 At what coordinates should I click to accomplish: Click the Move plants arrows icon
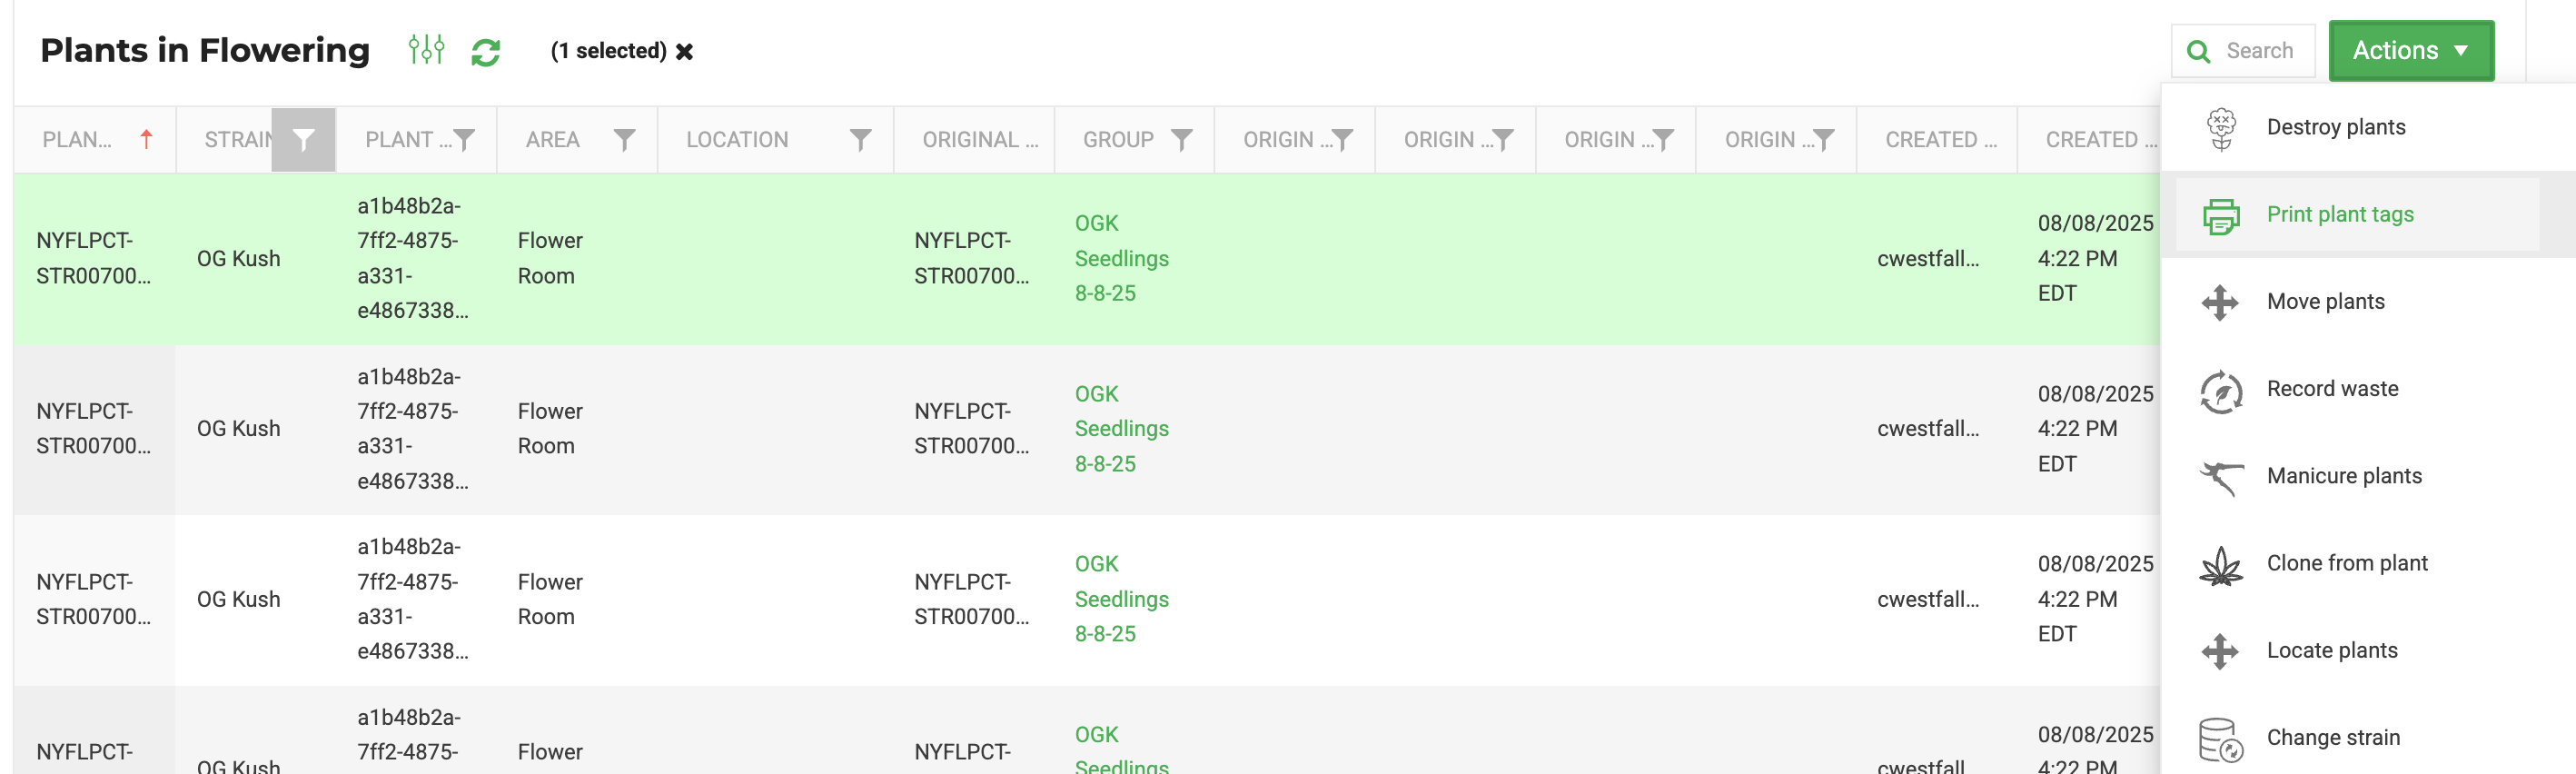point(2220,303)
